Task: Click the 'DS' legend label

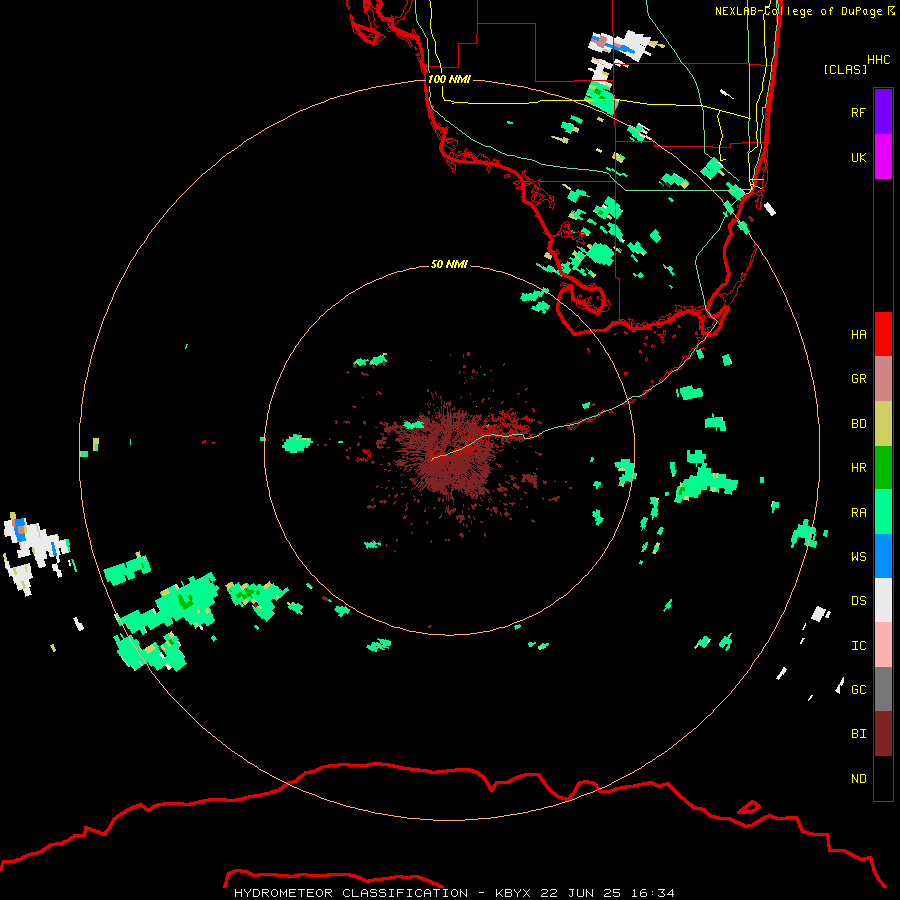Action: (858, 601)
